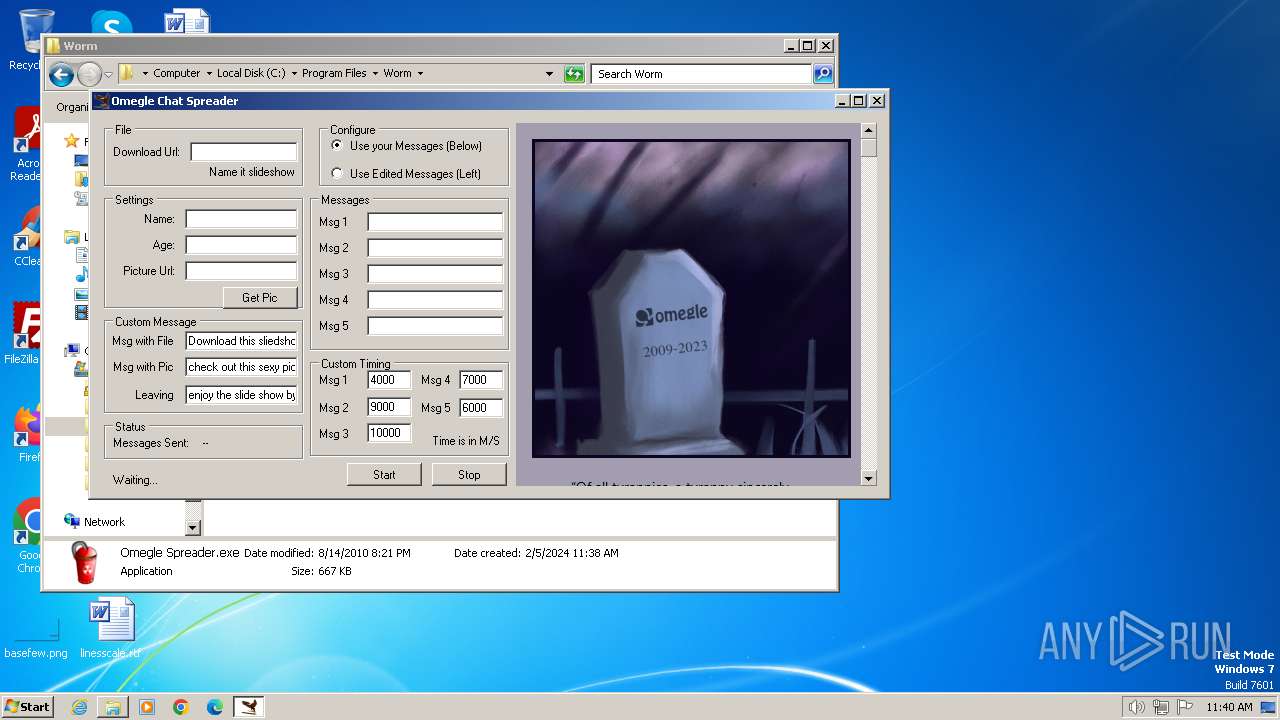Click the navigation pane scroll down arrow
The width and height of the screenshot is (1280, 720).
pos(193,527)
